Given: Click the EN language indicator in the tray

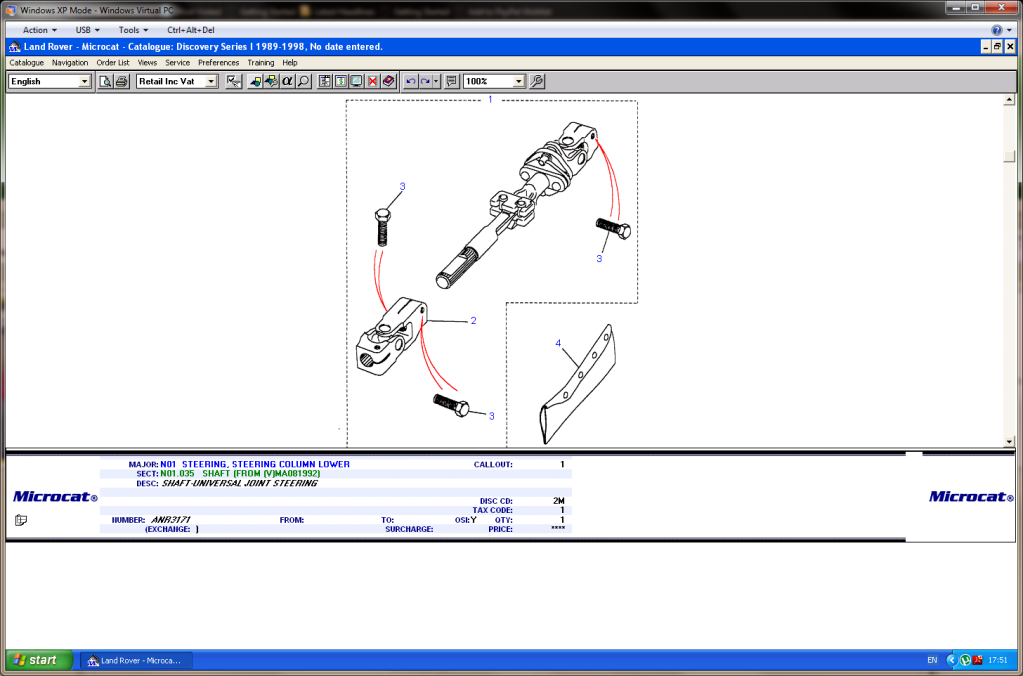Looking at the screenshot, I should [x=932, y=660].
